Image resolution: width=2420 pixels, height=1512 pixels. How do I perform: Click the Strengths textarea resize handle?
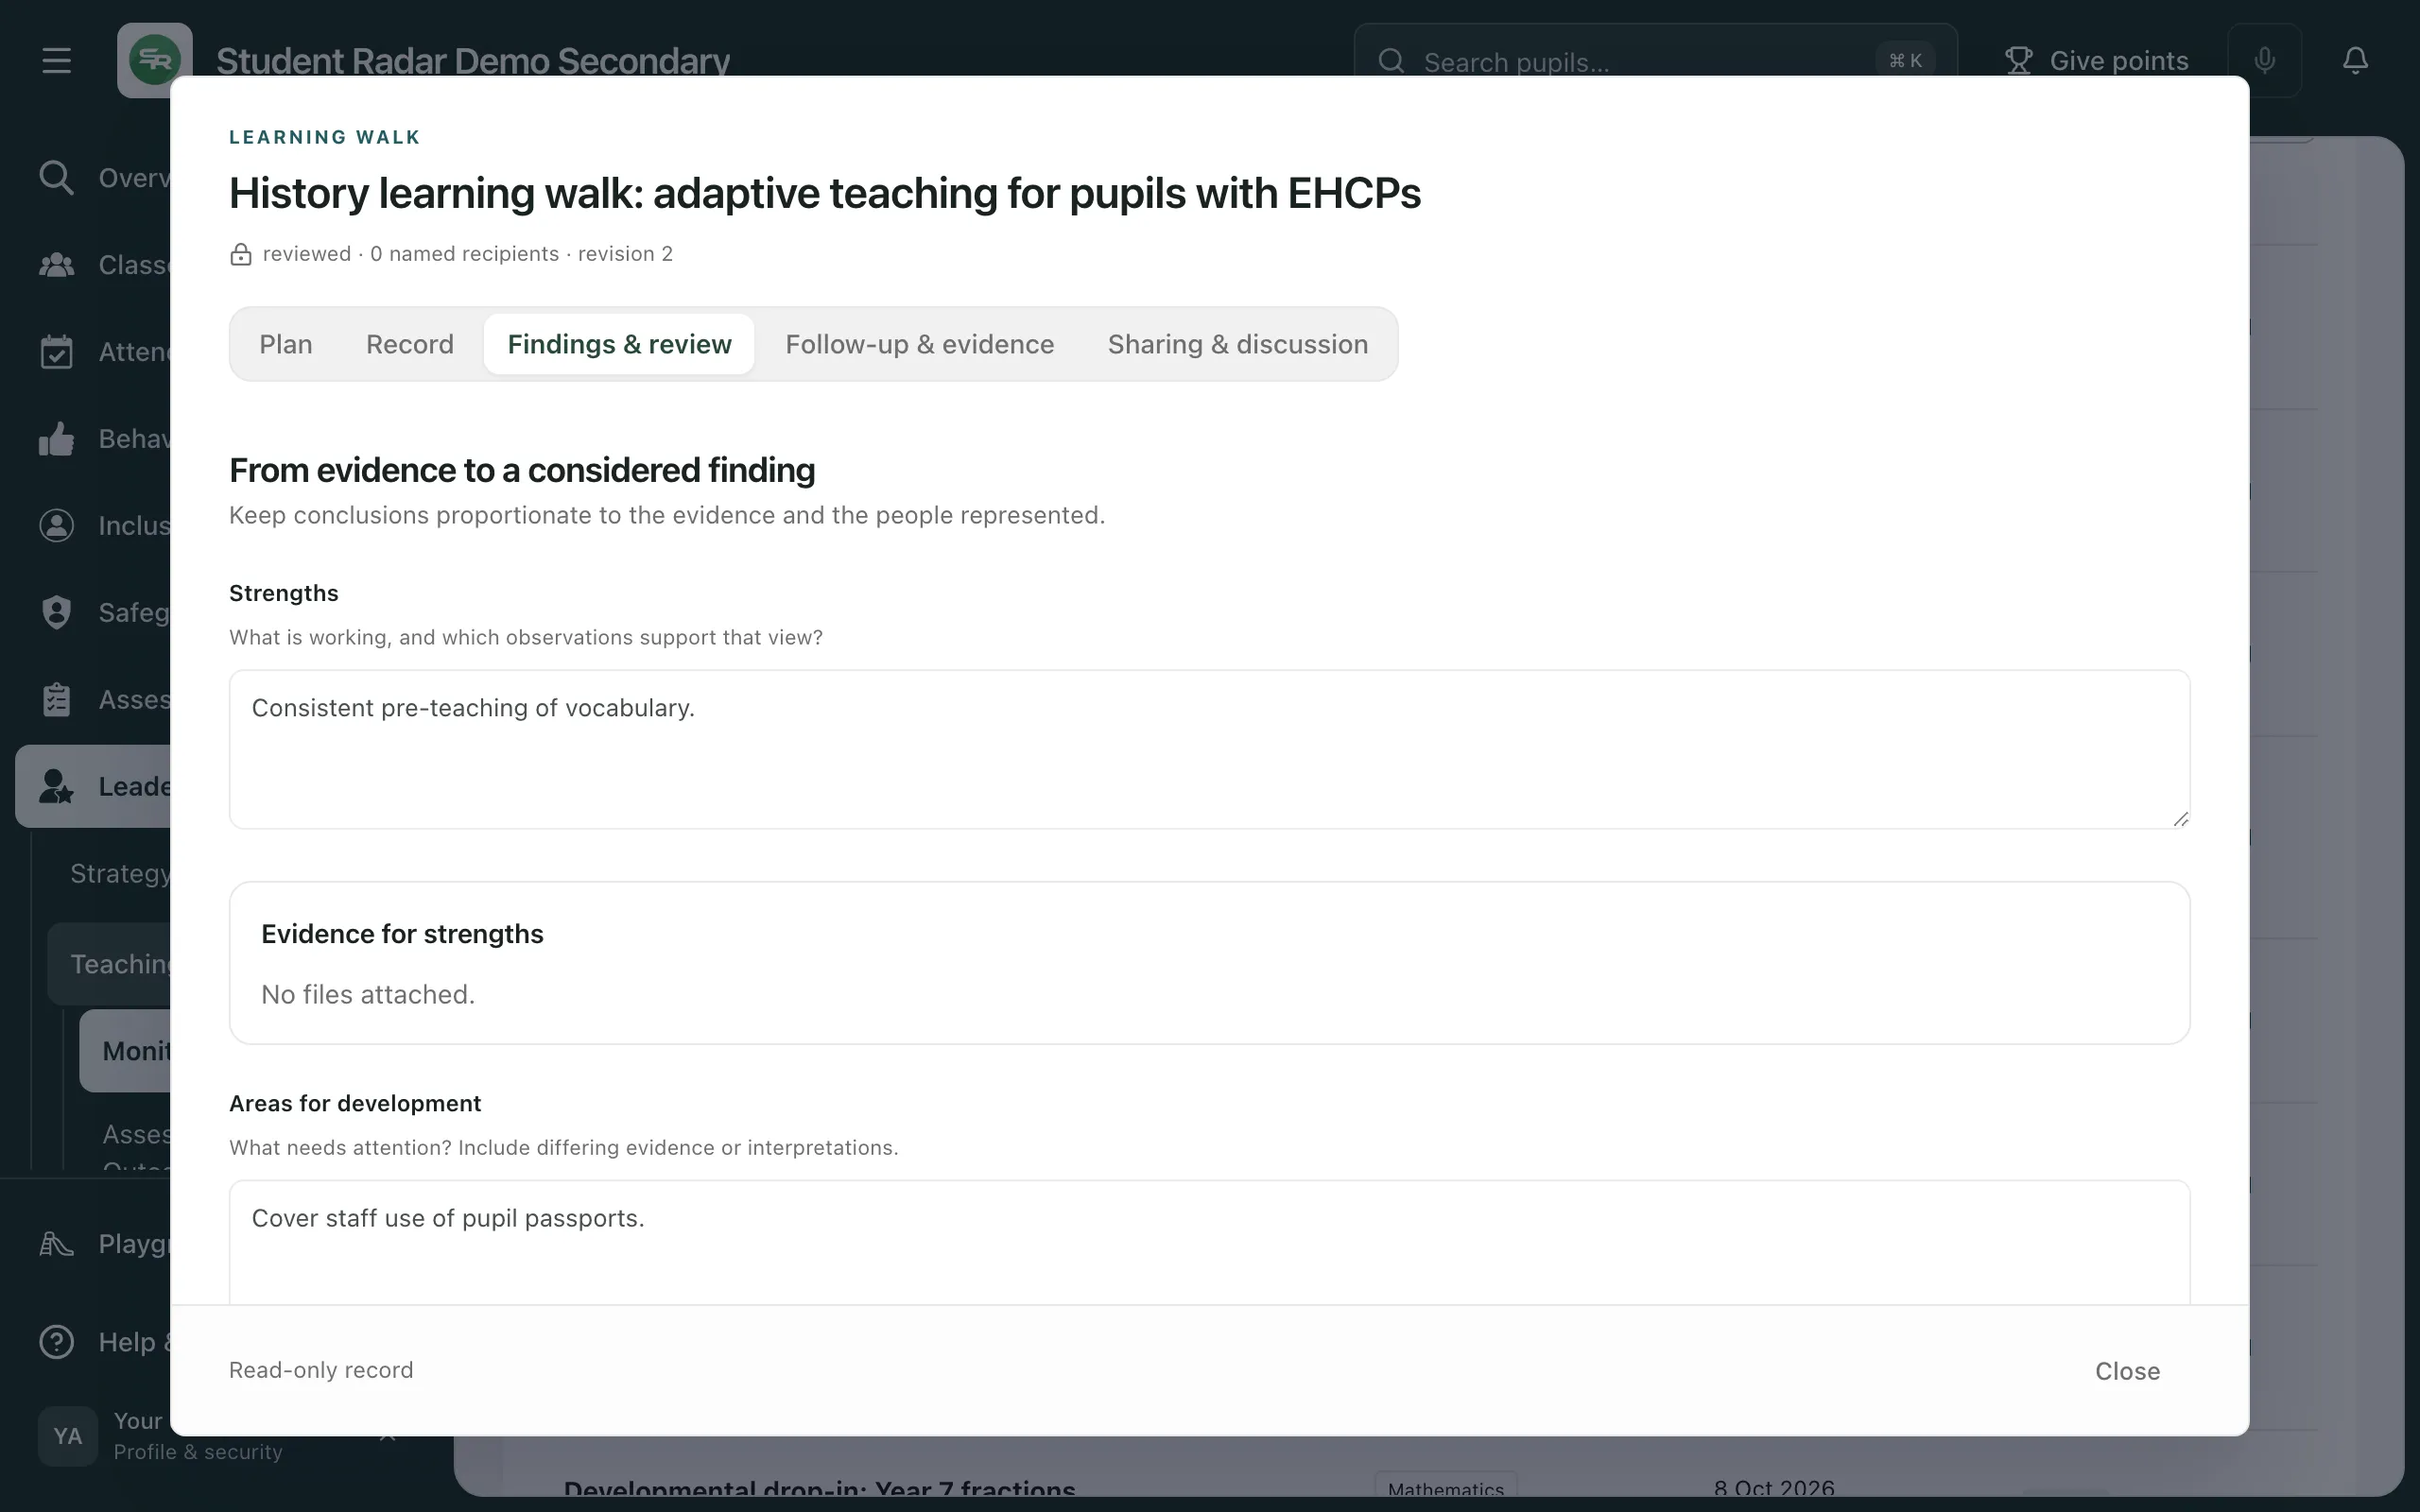(x=2180, y=819)
